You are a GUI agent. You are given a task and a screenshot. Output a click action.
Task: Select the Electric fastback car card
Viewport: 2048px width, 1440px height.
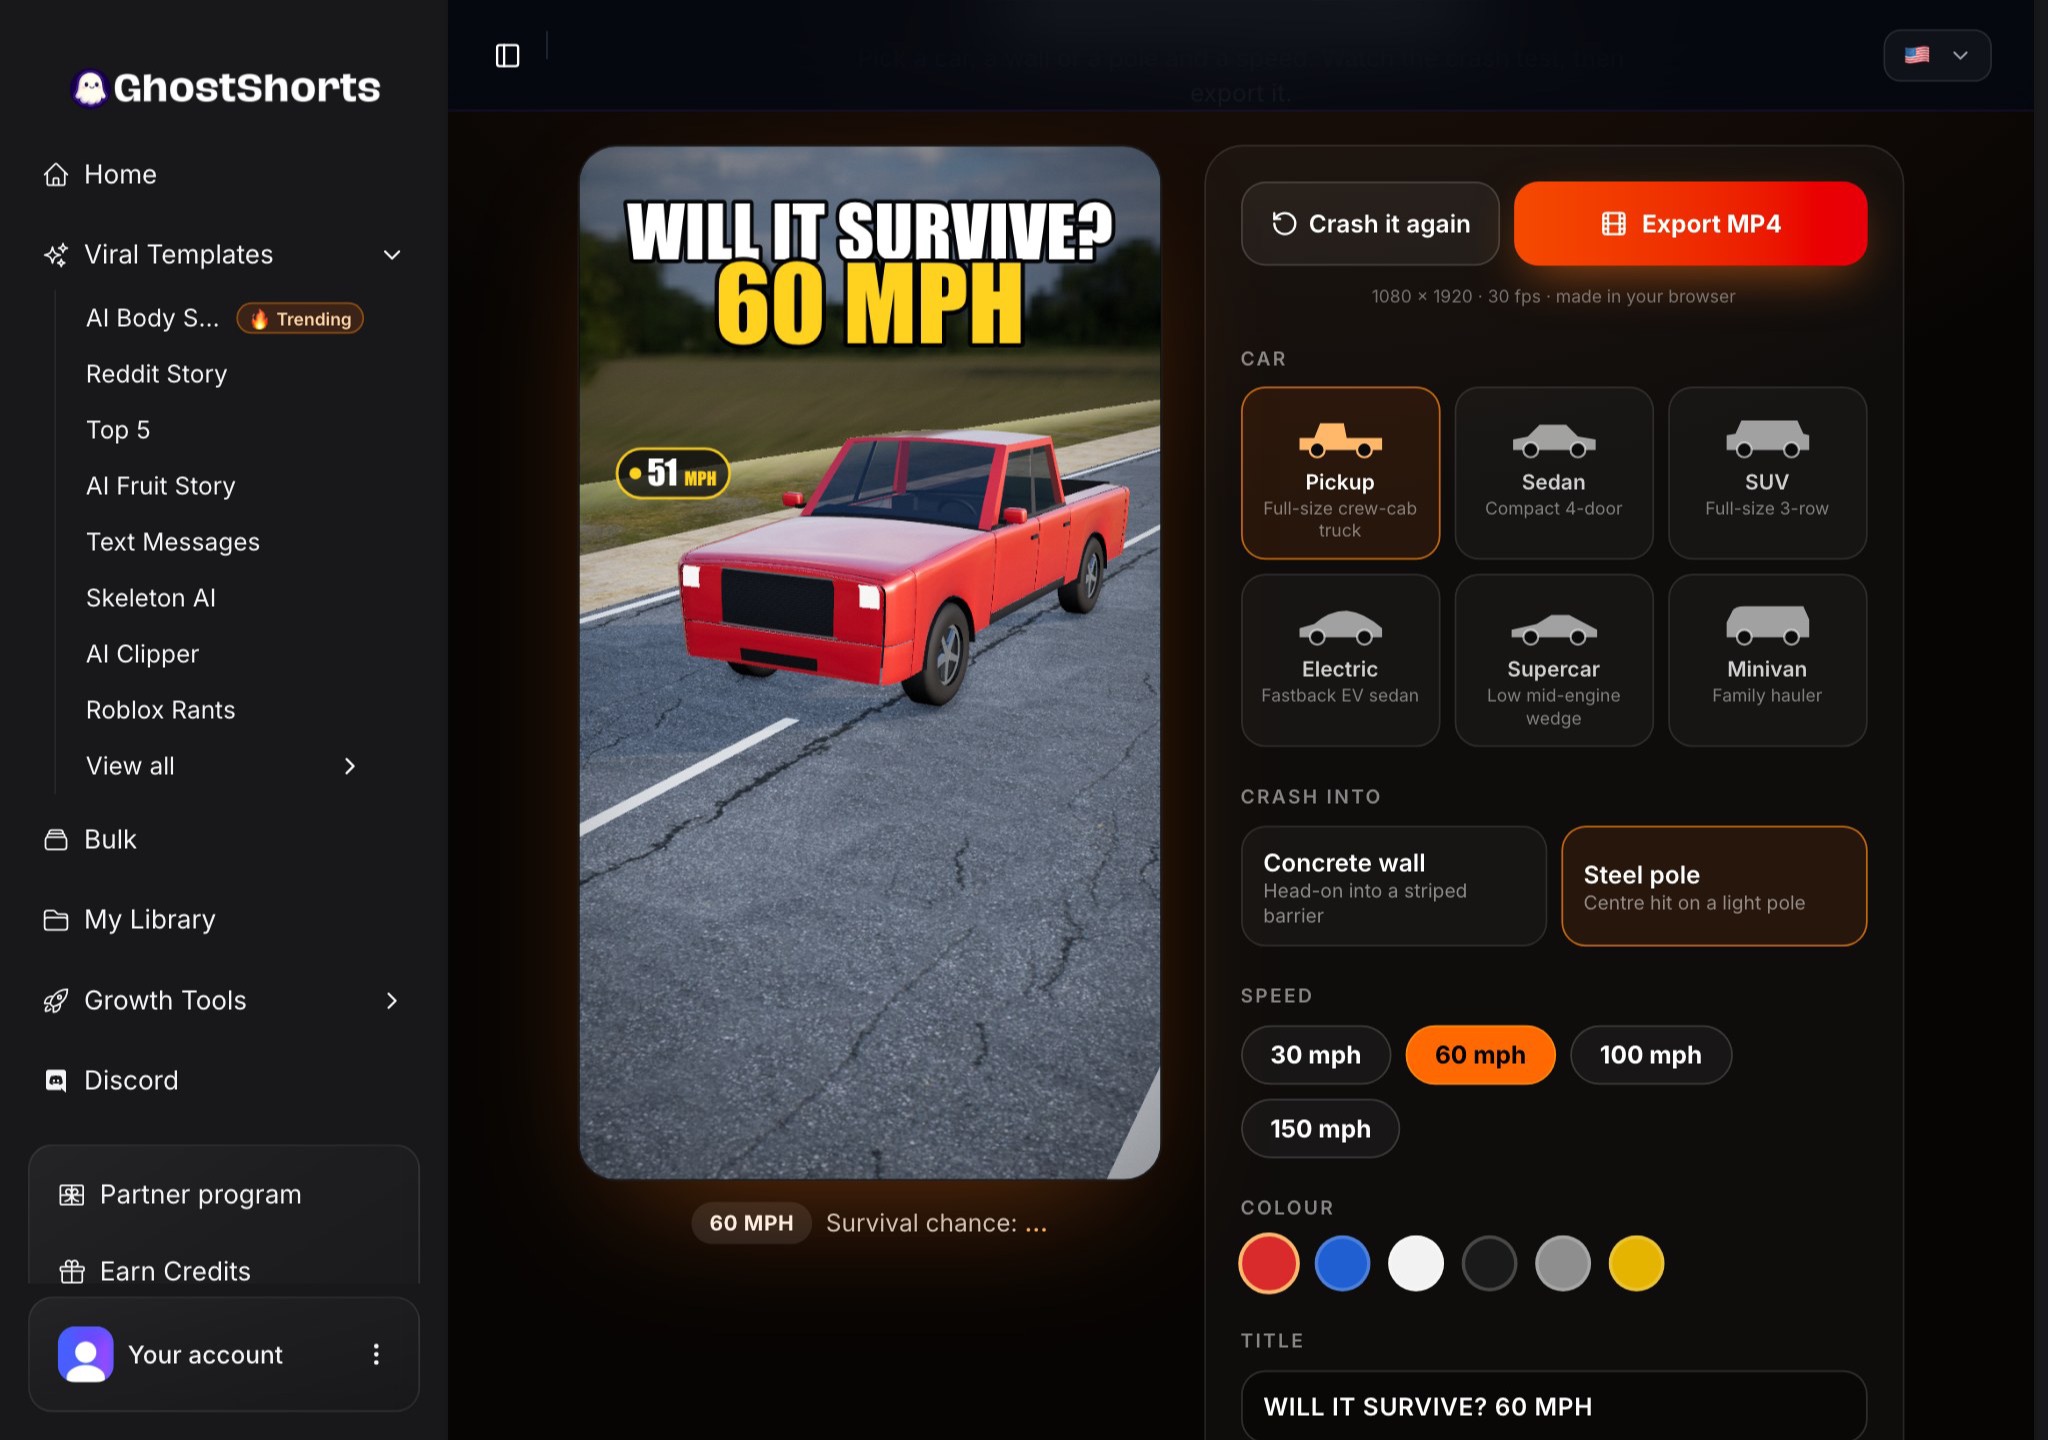1340,660
